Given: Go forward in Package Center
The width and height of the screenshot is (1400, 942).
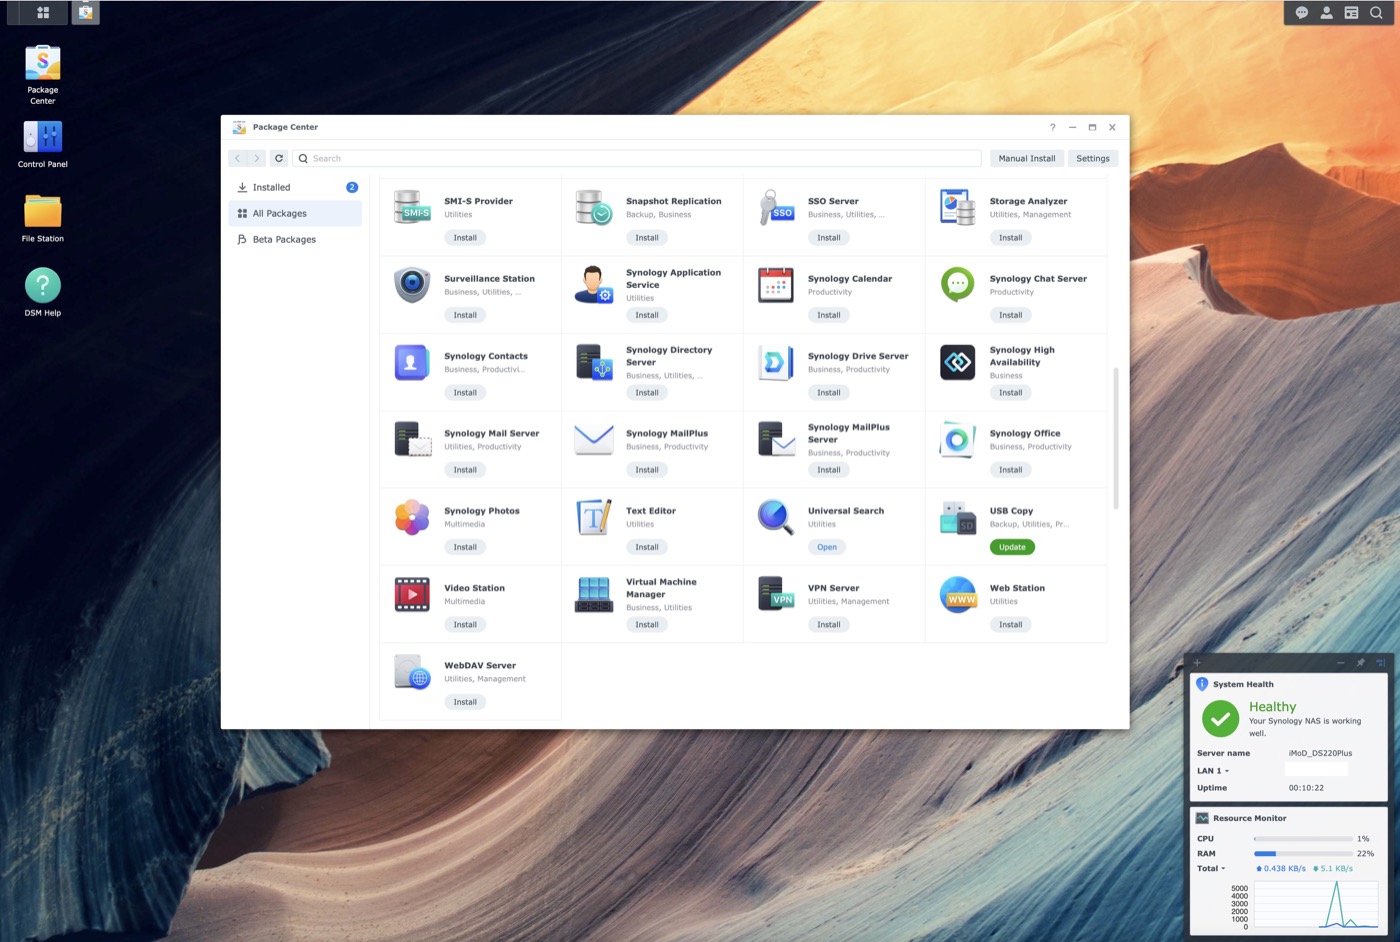Looking at the screenshot, I should click(x=257, y=158).
